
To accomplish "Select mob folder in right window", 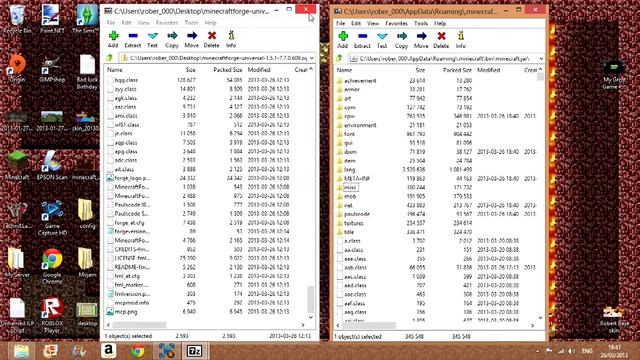I will tap(346, 196).
